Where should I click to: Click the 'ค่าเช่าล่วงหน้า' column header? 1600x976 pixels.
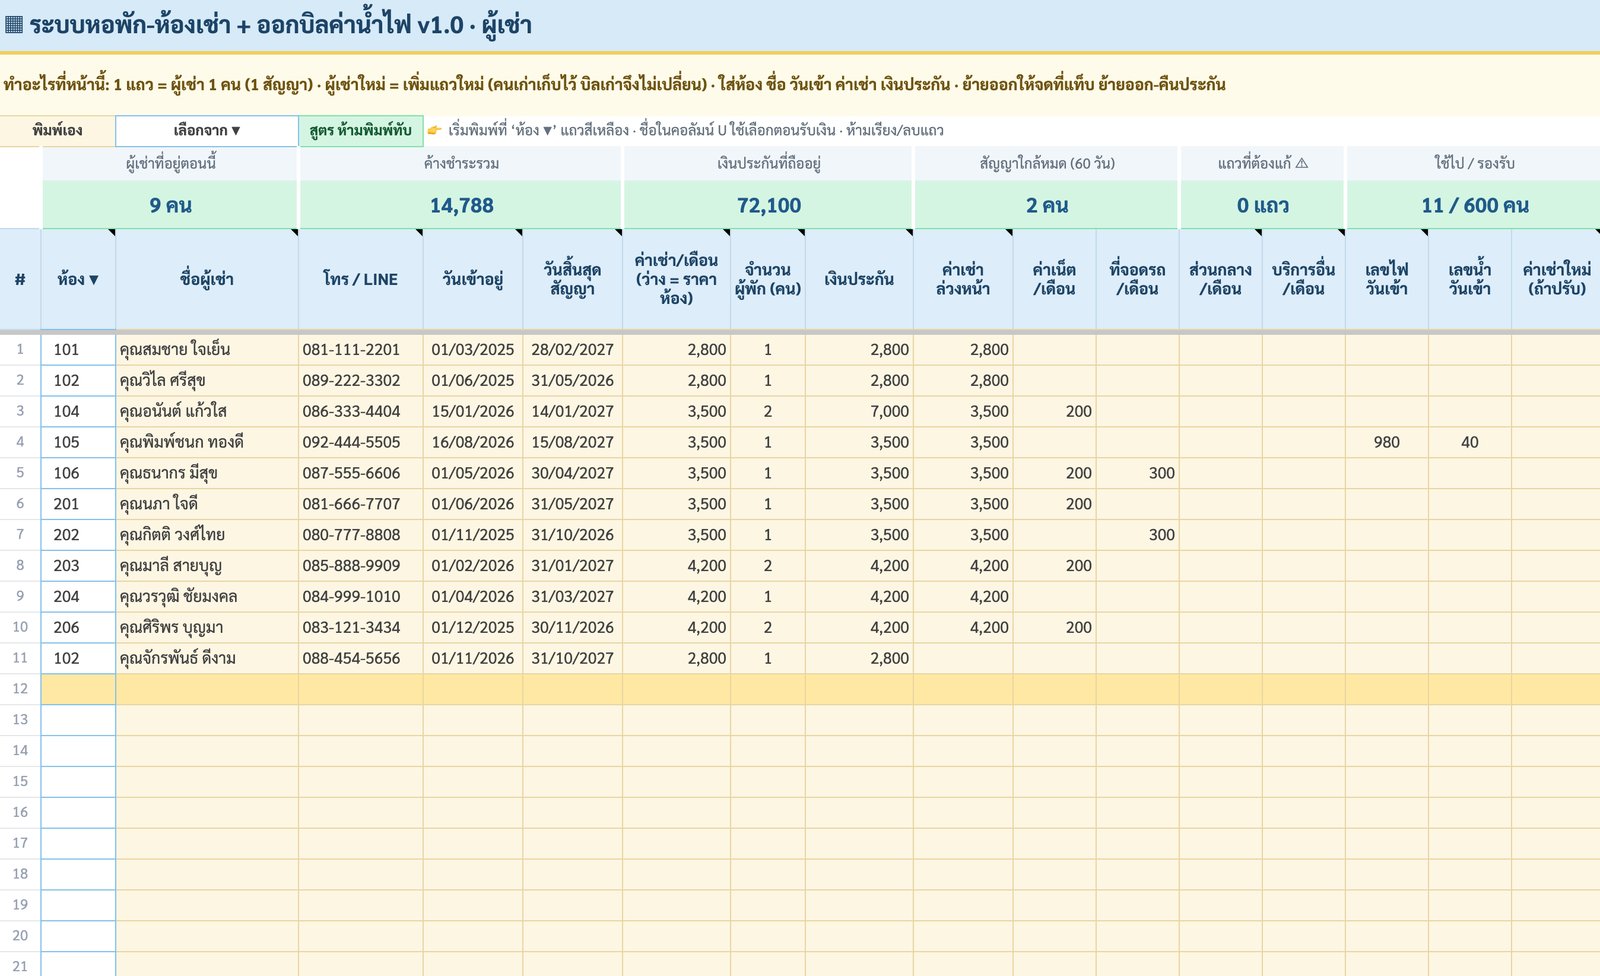pos(963,279)
